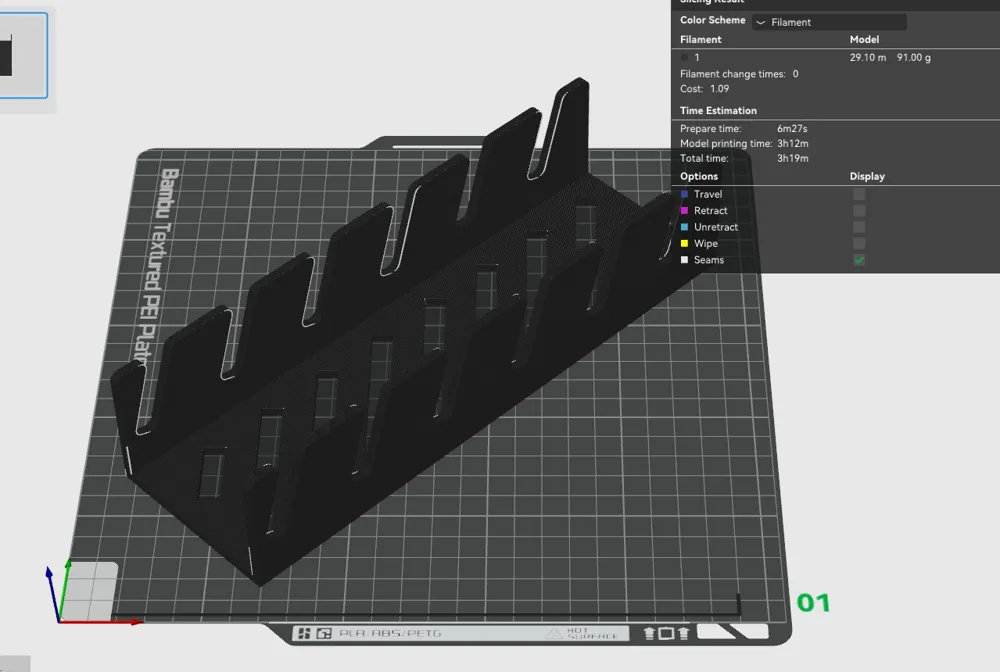Click the 'Model printing time:' 3h12m value
Viewport: 1000px width, 672px height.
[792, 143]
